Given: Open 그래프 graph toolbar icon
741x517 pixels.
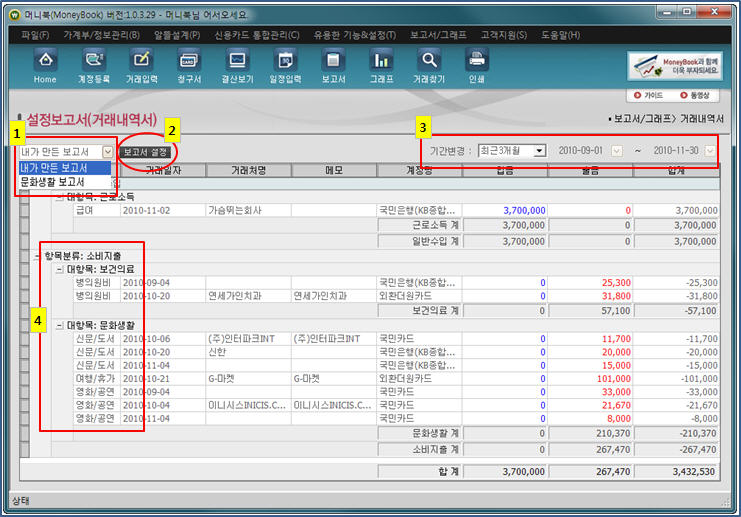Looking at the screenshot, I should (x=381, y=66).
